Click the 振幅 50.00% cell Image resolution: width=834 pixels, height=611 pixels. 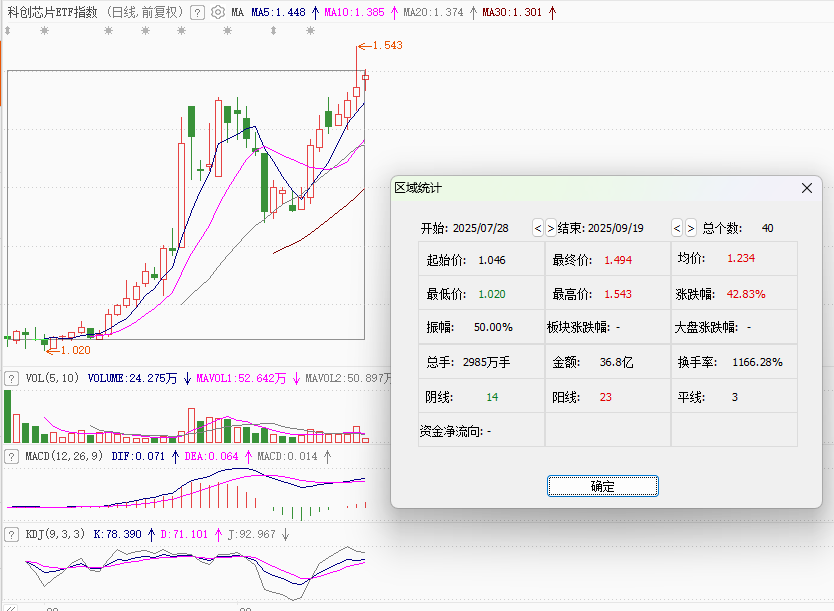(481, 327)
